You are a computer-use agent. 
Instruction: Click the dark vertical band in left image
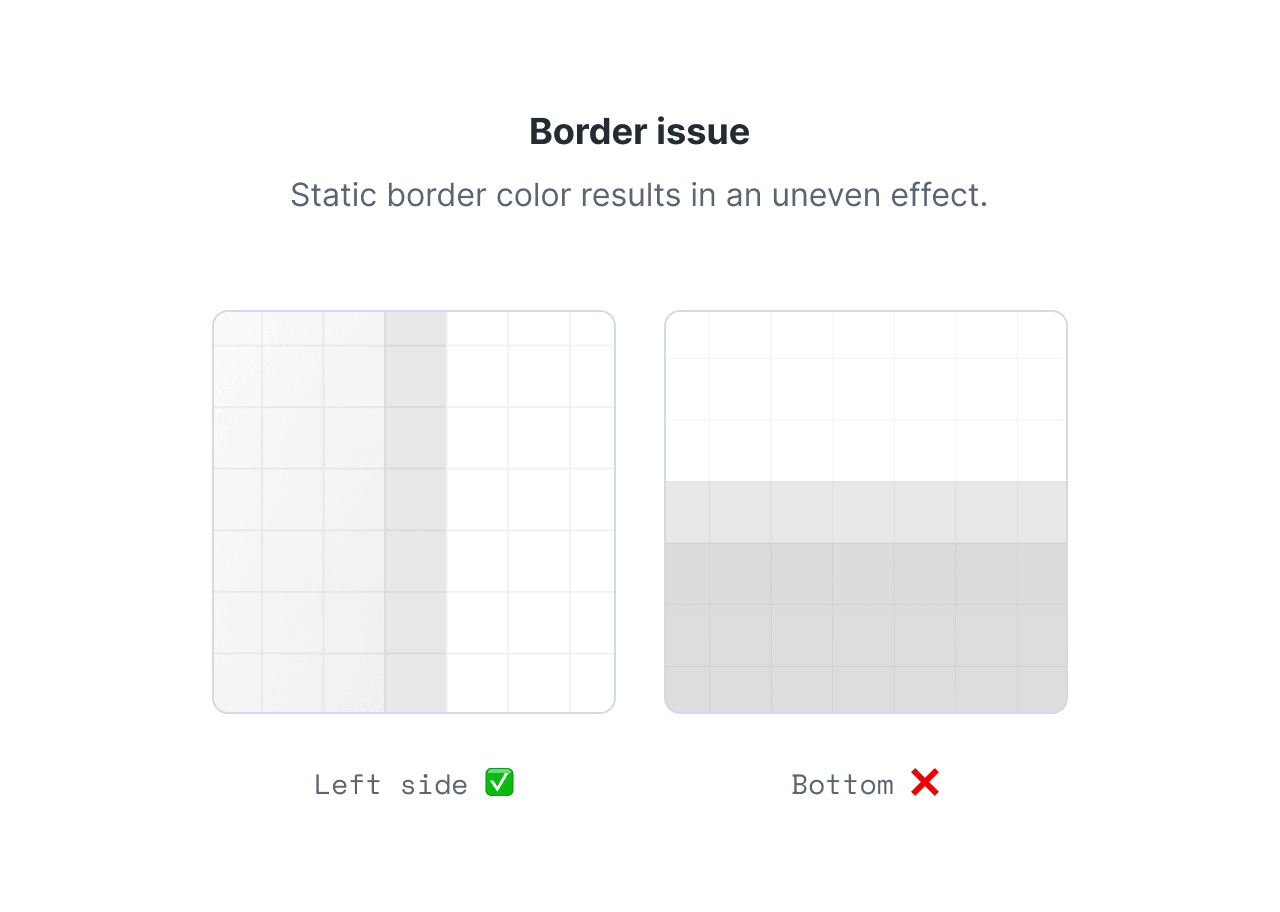point(416,512)
